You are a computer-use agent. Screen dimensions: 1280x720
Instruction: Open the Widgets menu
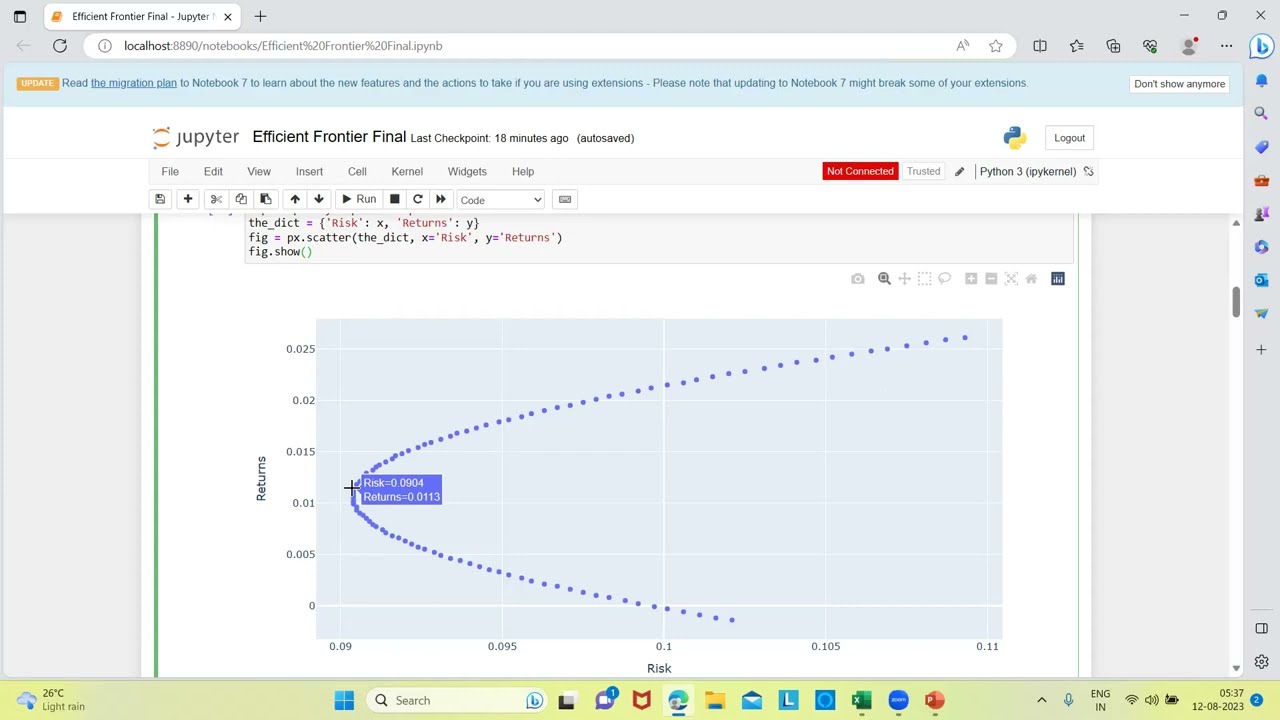(x=467, y=171)
